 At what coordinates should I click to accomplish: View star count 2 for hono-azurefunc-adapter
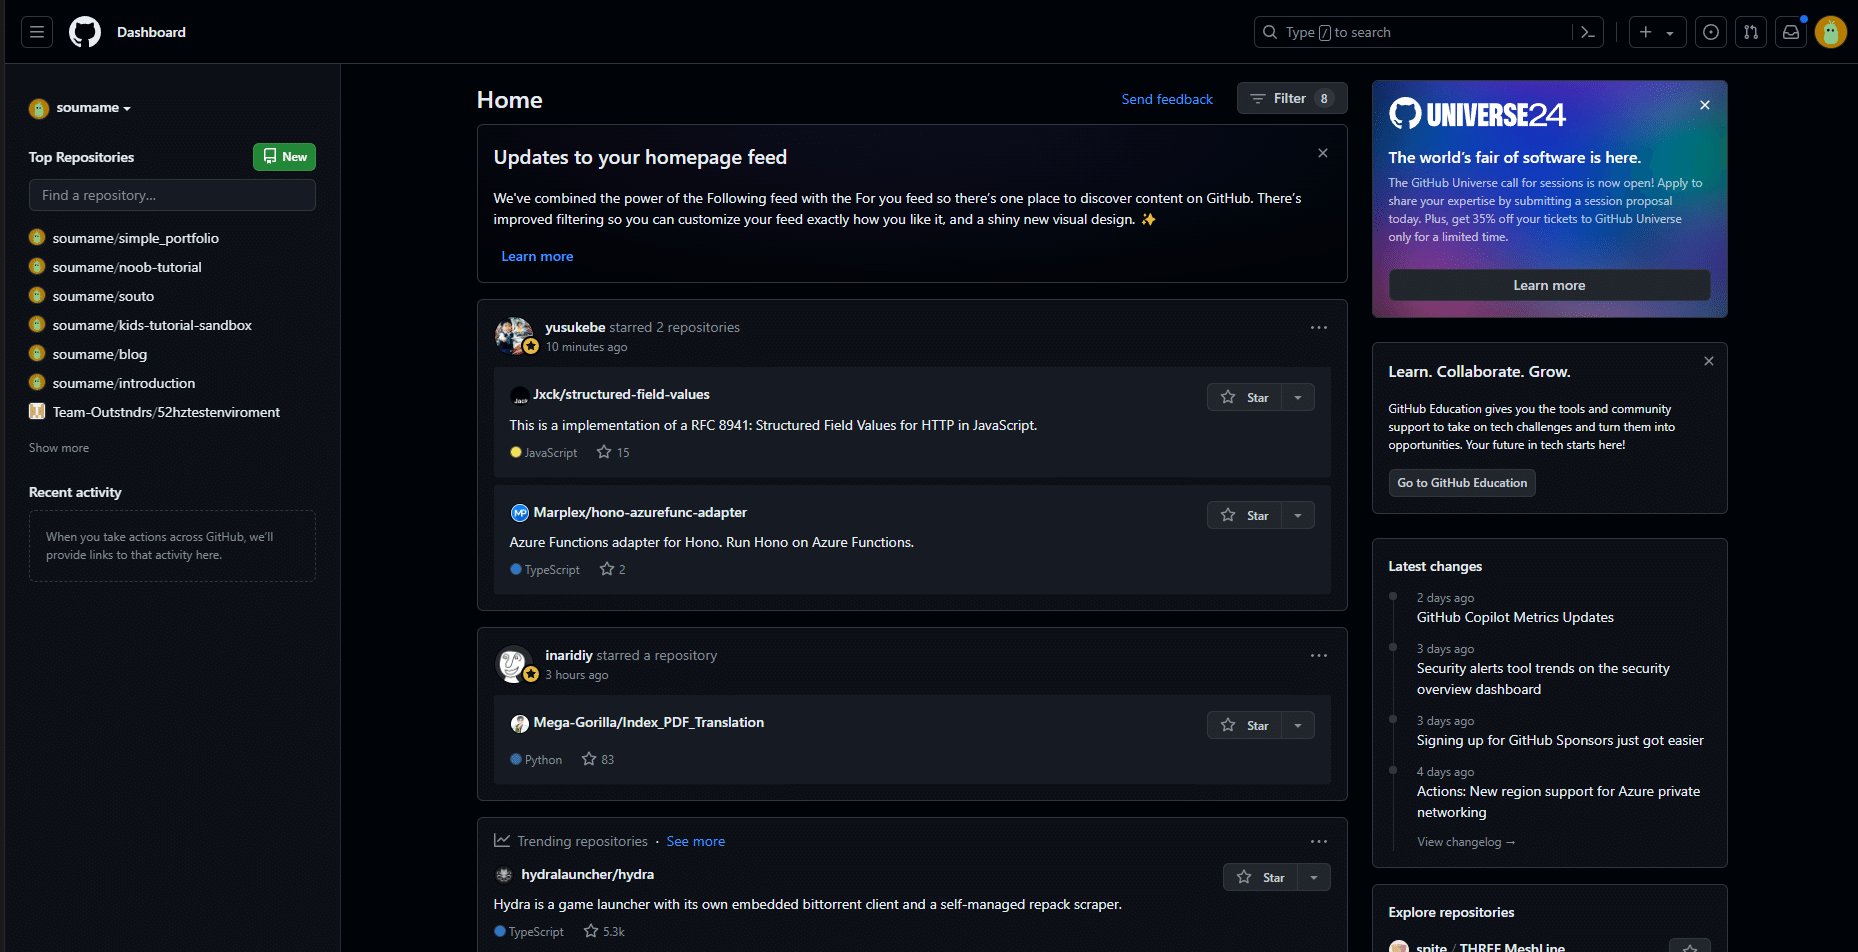[x=613, y=570]
